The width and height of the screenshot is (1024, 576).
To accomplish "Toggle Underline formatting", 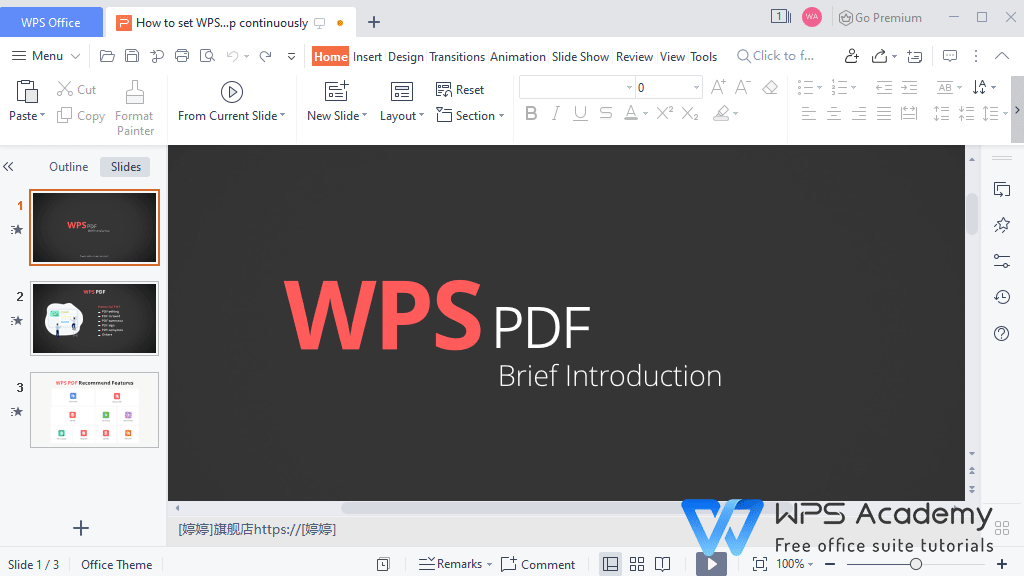I will coord(580,113).
